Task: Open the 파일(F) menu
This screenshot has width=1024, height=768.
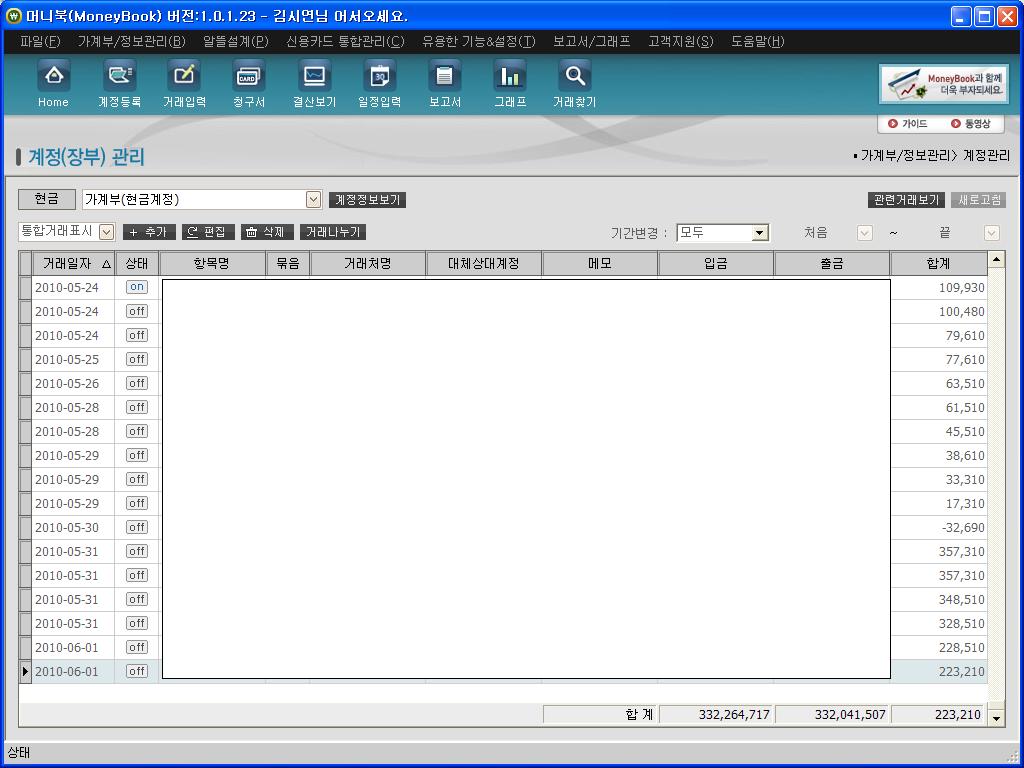Action: 40,41
